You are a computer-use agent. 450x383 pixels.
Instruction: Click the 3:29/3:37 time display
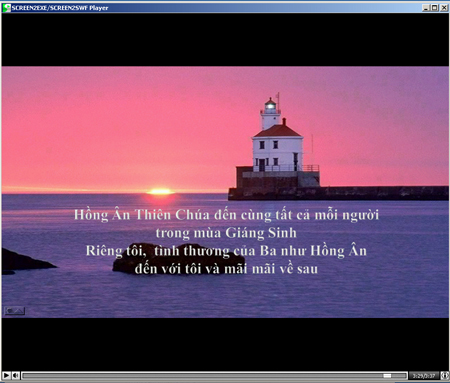[x=424, y=376]
